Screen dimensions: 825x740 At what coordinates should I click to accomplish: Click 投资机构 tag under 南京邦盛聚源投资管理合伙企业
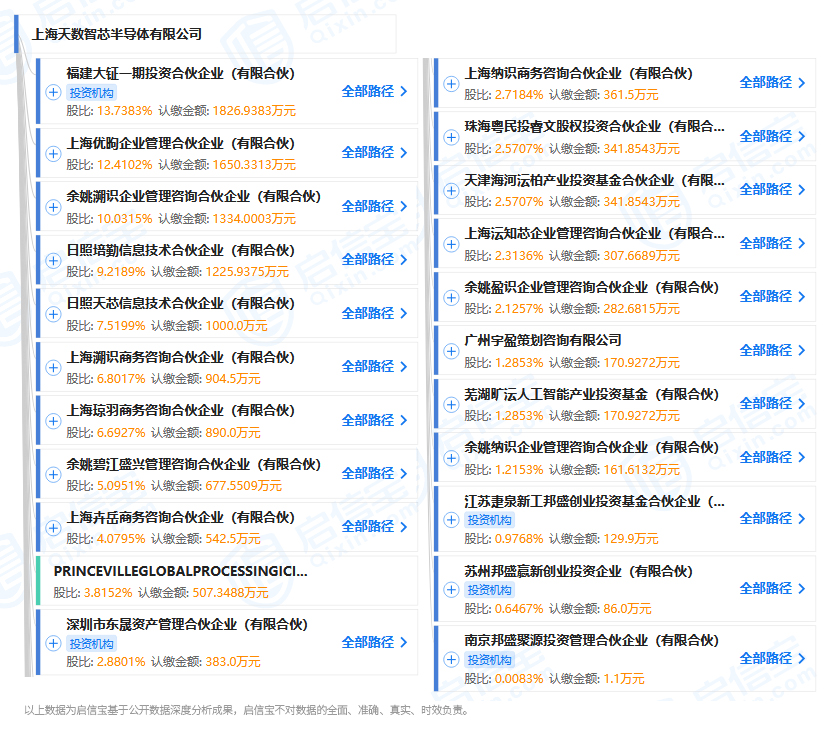coord(490,660)
